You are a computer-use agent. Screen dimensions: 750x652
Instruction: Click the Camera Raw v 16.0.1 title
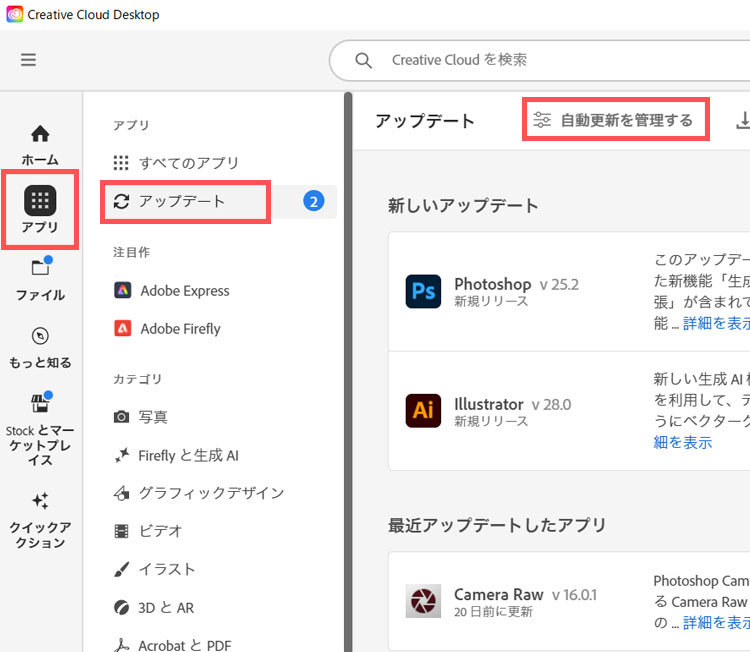click(x=525, y=595)
